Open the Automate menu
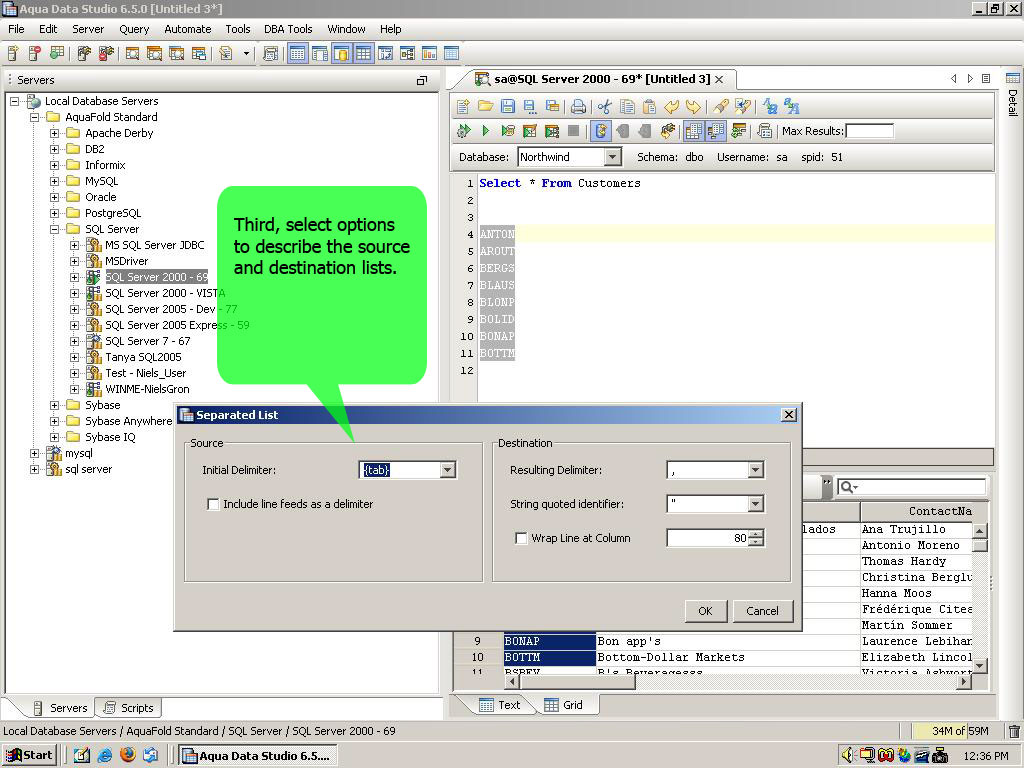Viewport: 1024px width, 768px height. coord(187,29)
